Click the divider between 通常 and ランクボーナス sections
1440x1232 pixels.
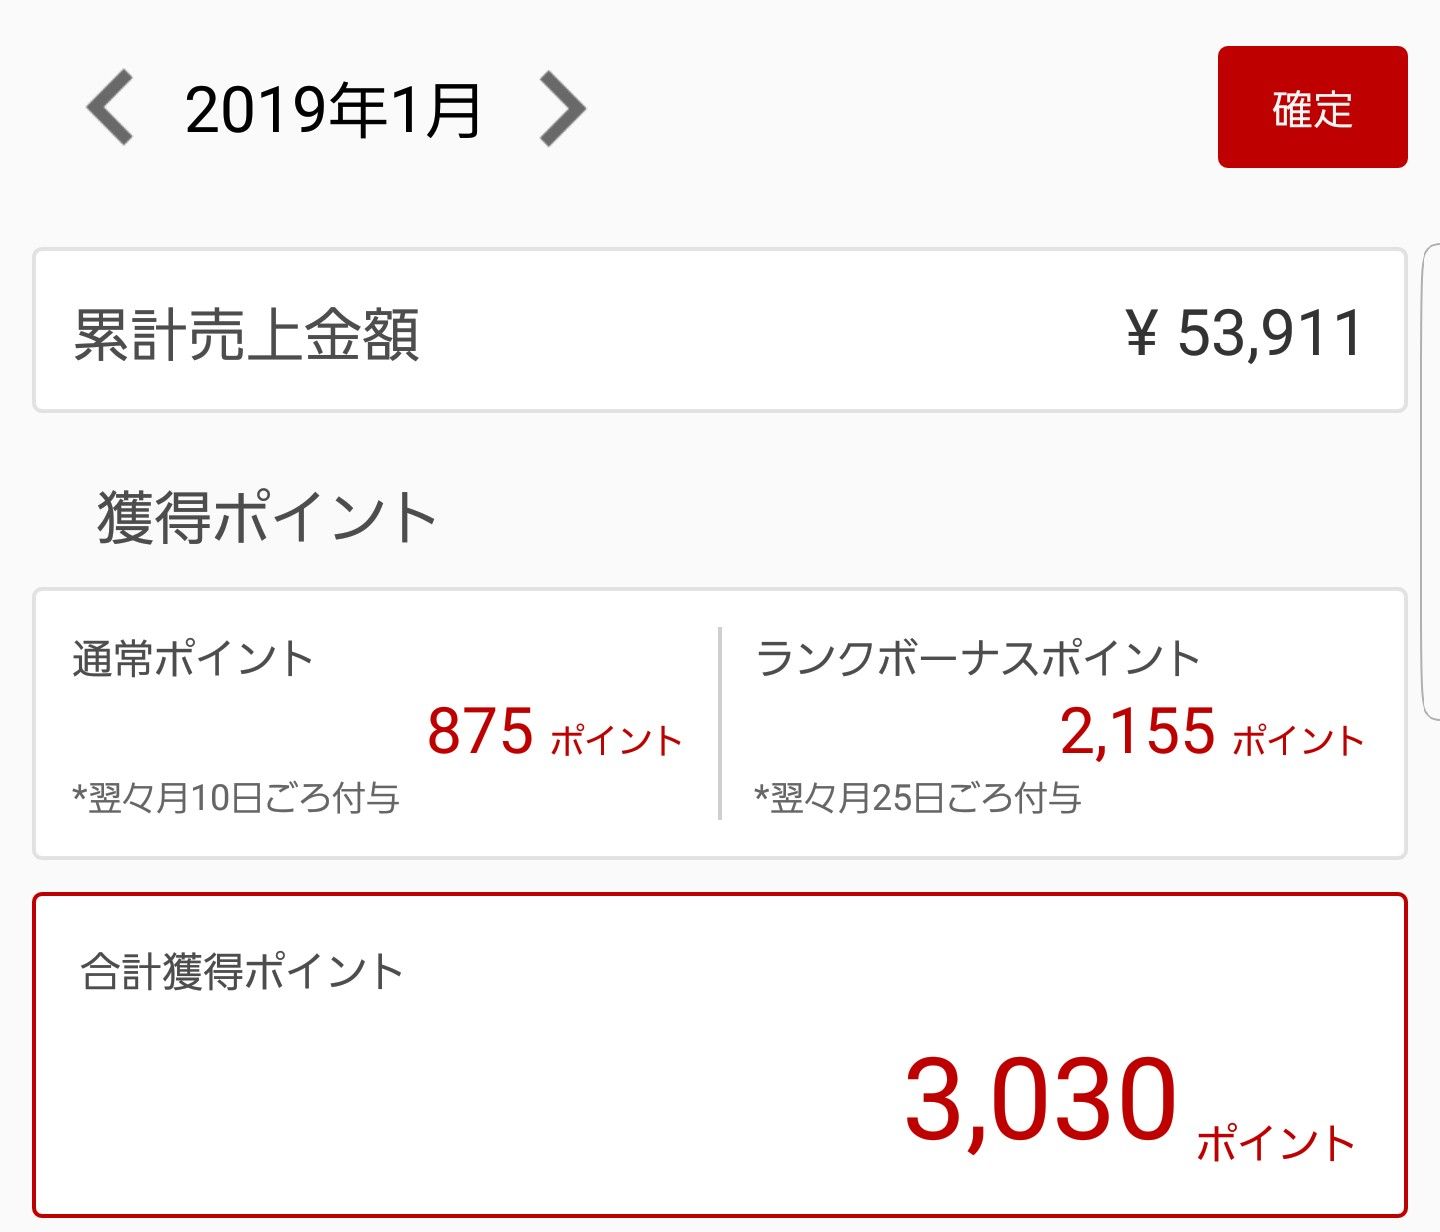720,724
